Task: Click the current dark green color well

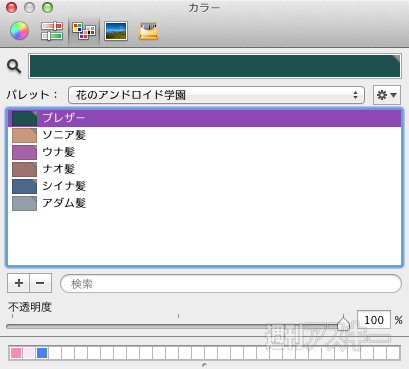Action: (x=215, y=66)
